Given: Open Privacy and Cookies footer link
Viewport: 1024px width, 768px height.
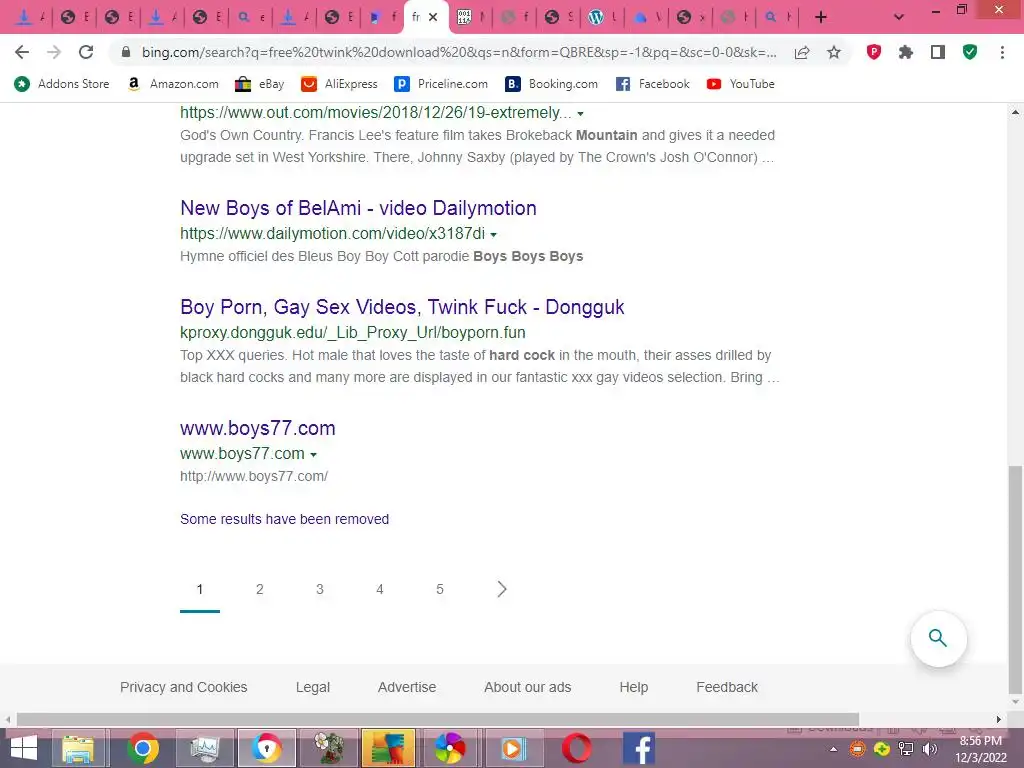Looking at the screenshot, I should [x=184, y=687].
